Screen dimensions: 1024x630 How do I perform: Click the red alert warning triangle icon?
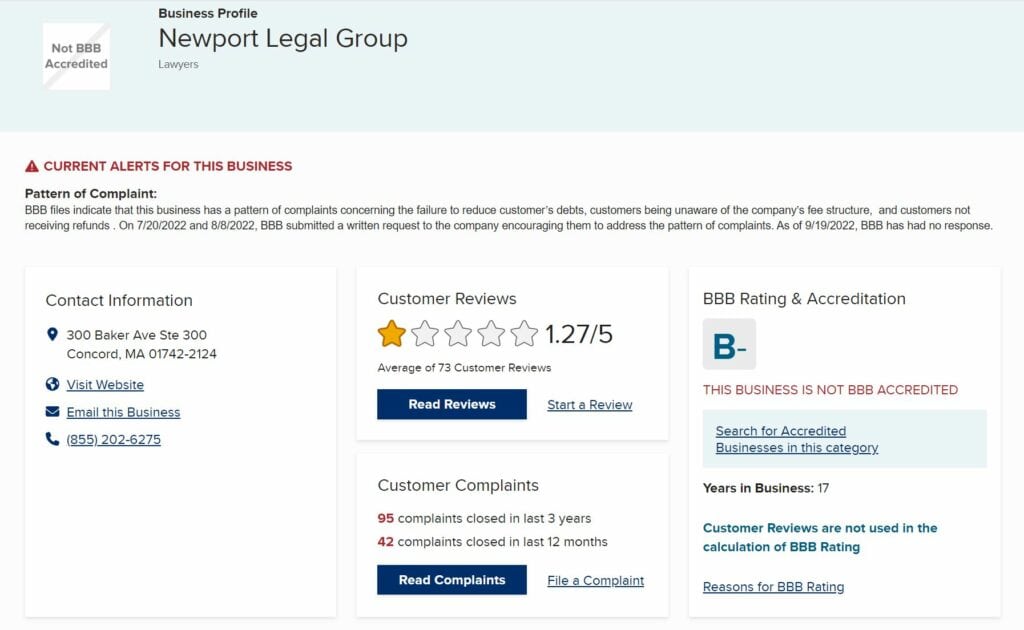pyautogui.click(x=31, y=166)
